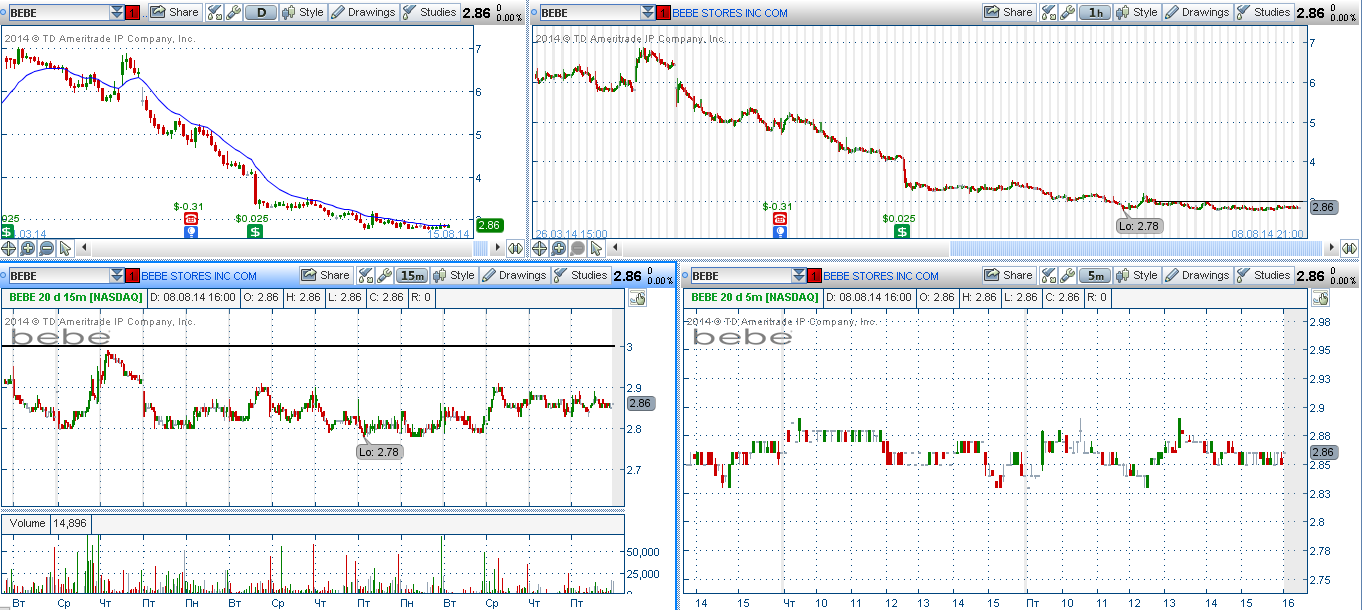The width and height of the screenshot is (1362, 610).
Task: Click the quick studies icon beside Share in the 5m chart
Action: pos(1049,276)
